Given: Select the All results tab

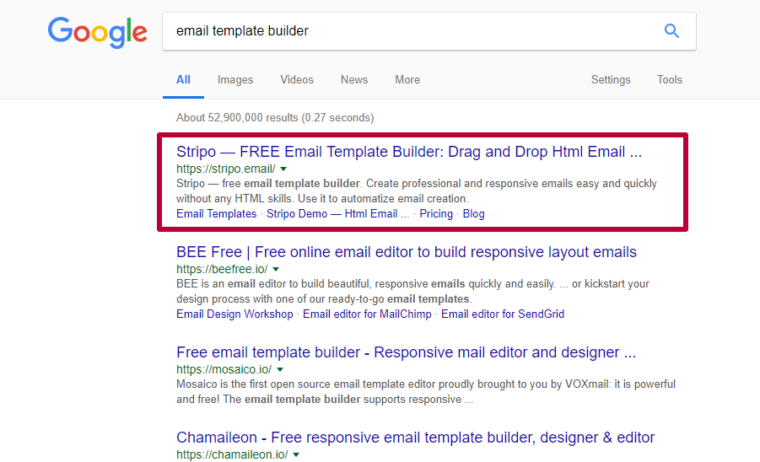Looking at the screenshot, I should 183,80.
